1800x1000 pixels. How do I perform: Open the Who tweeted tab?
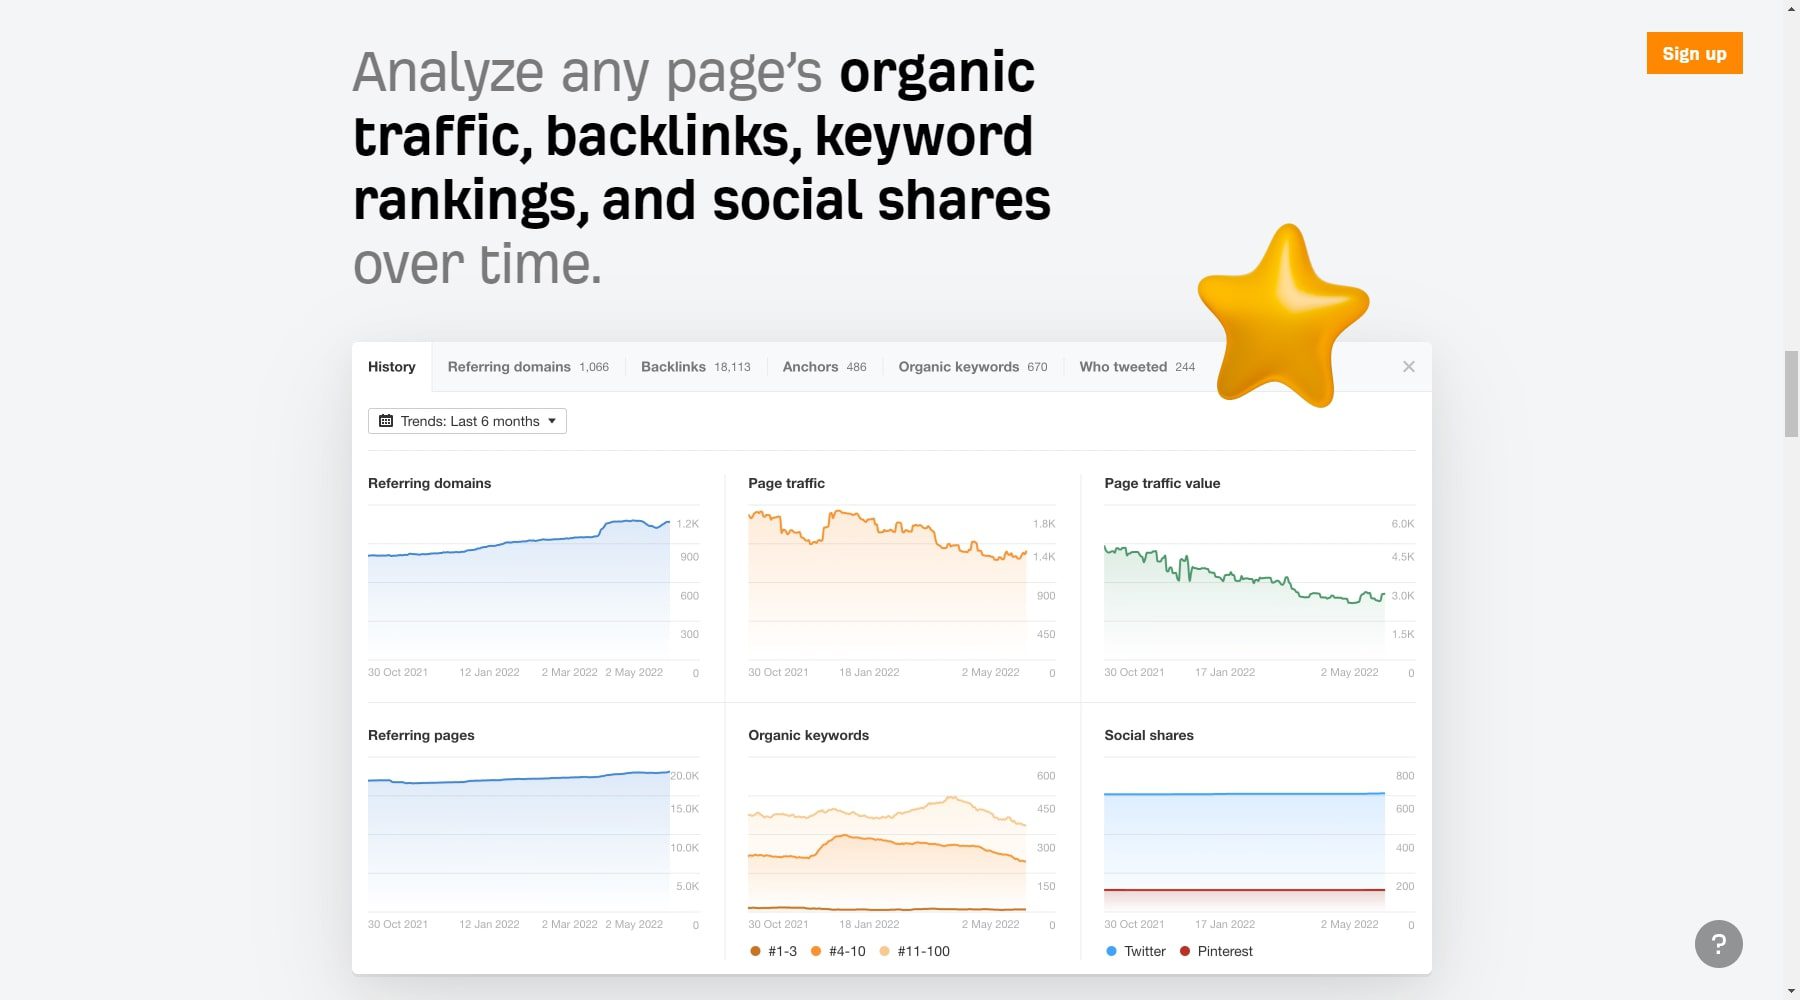click(x=1122, y=366)
